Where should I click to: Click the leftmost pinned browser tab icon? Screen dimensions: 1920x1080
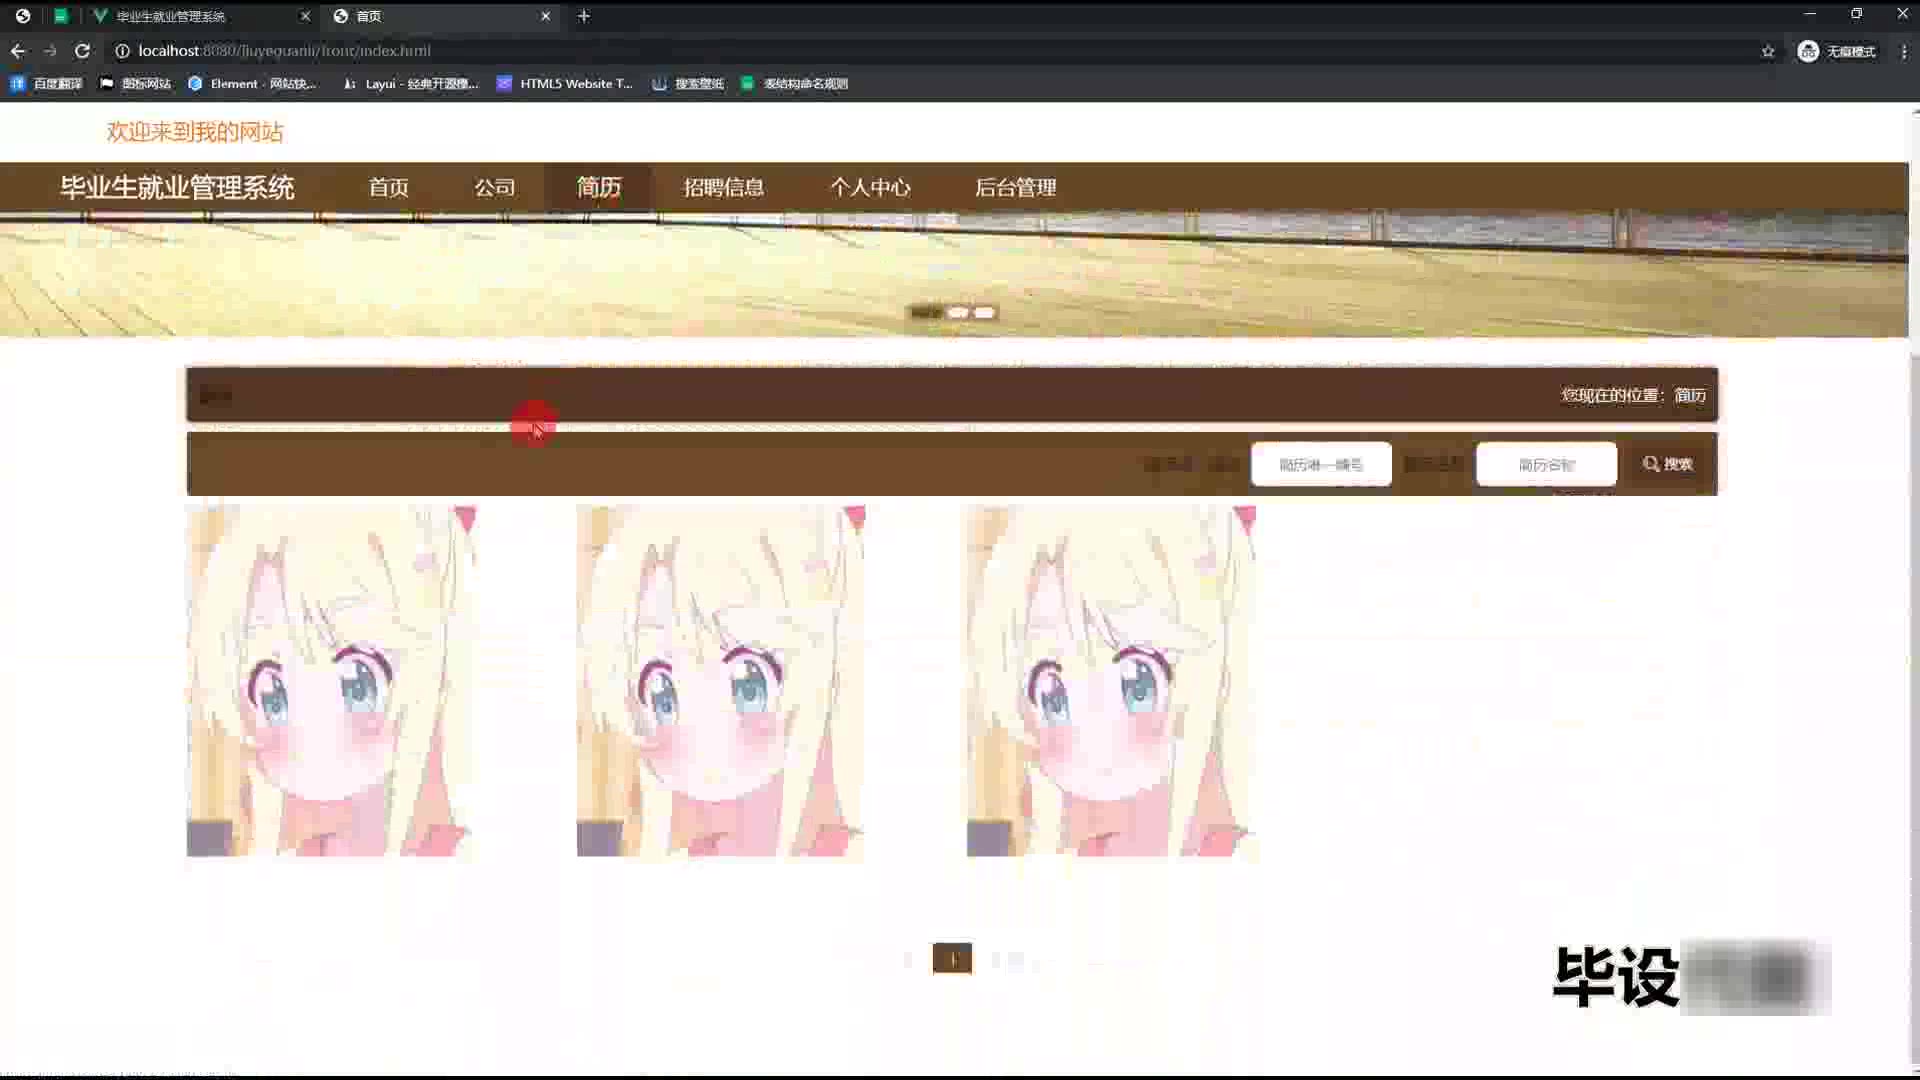[23, 16]
